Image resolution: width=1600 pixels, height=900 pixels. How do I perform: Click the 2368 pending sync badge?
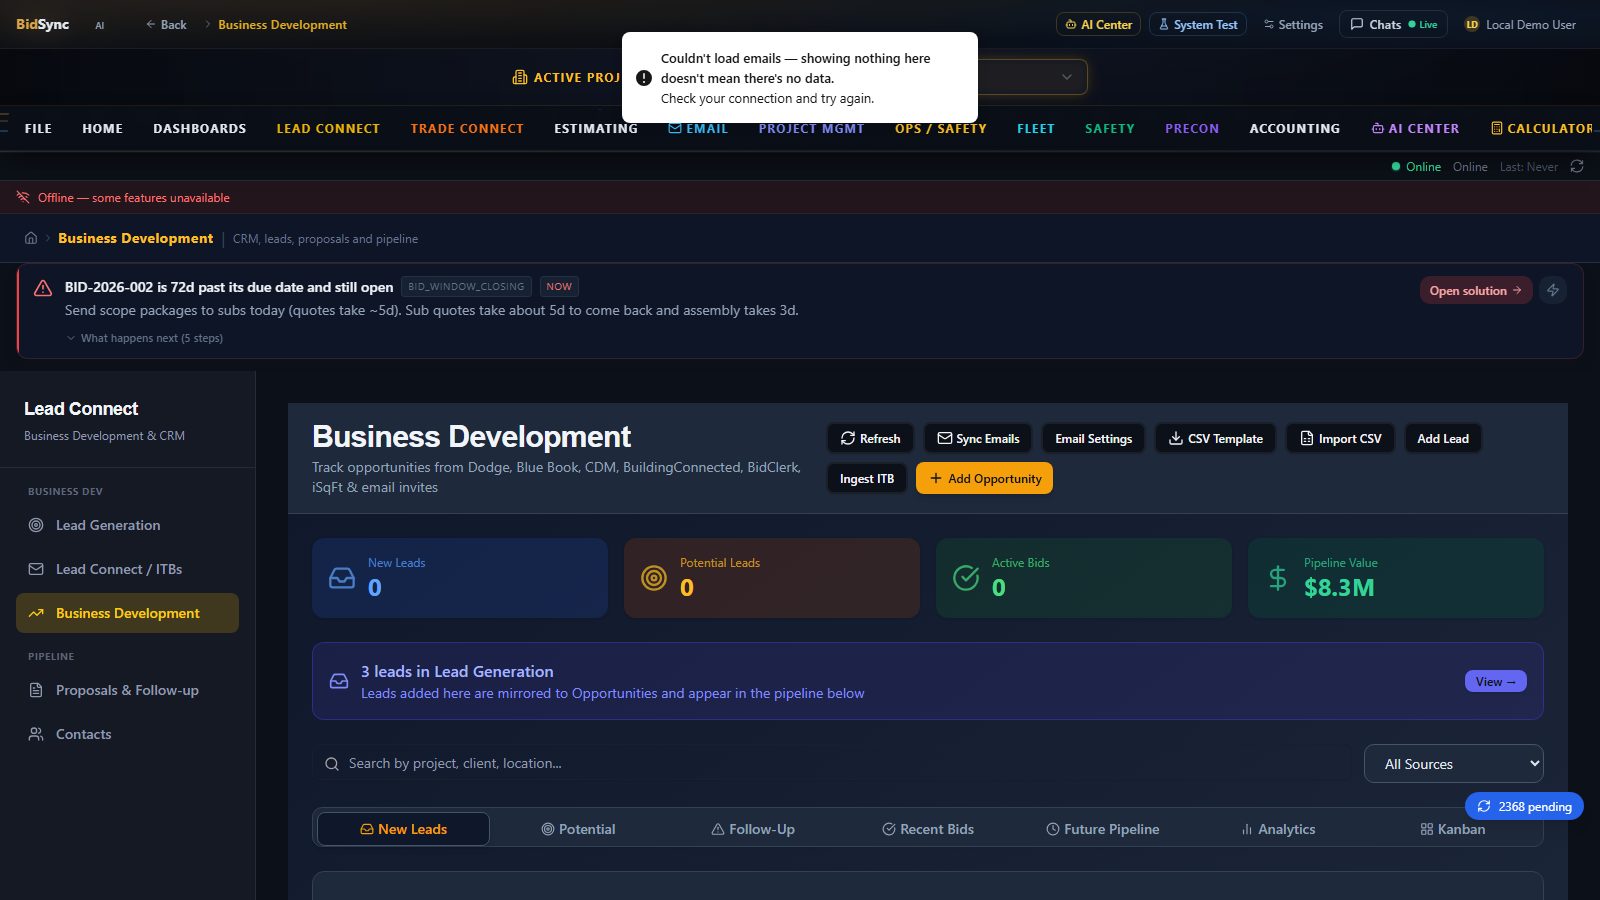point(1524,806)
